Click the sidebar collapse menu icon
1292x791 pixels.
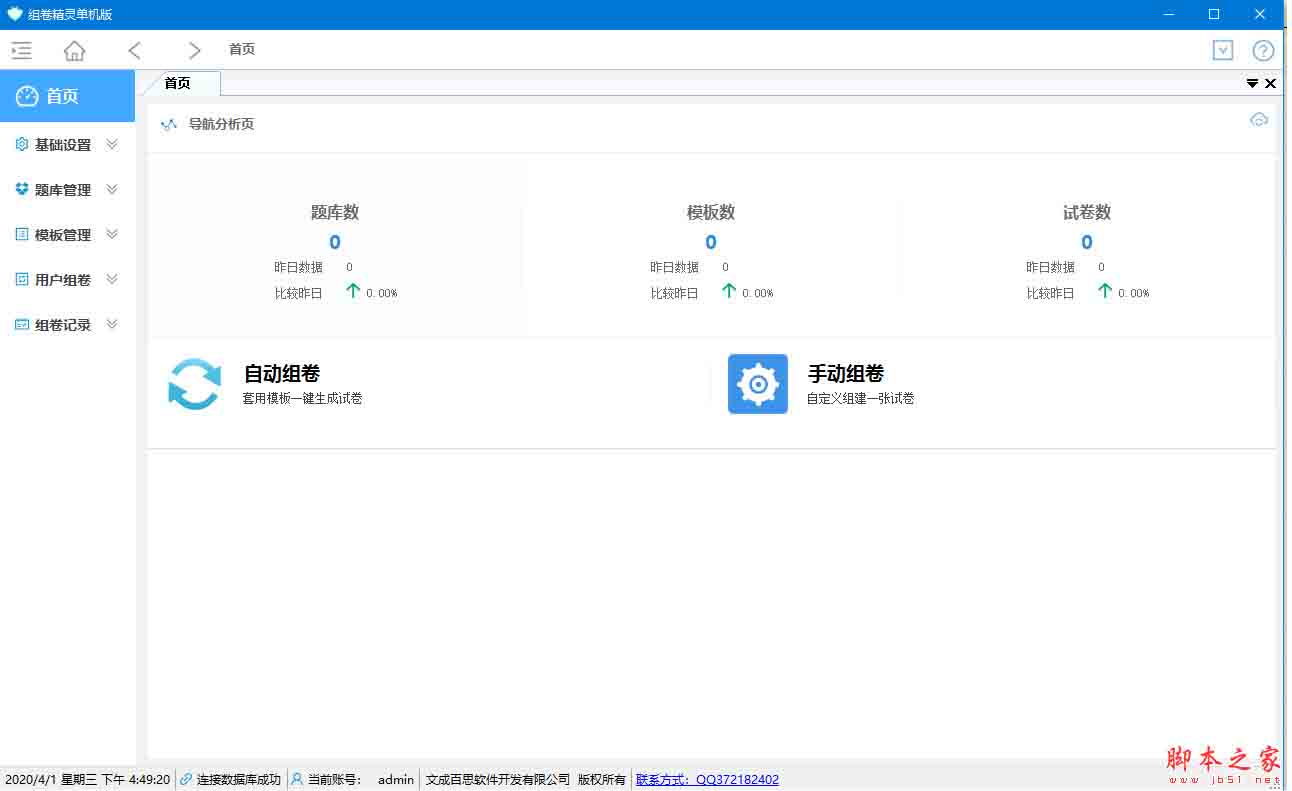tap(21, 50)
